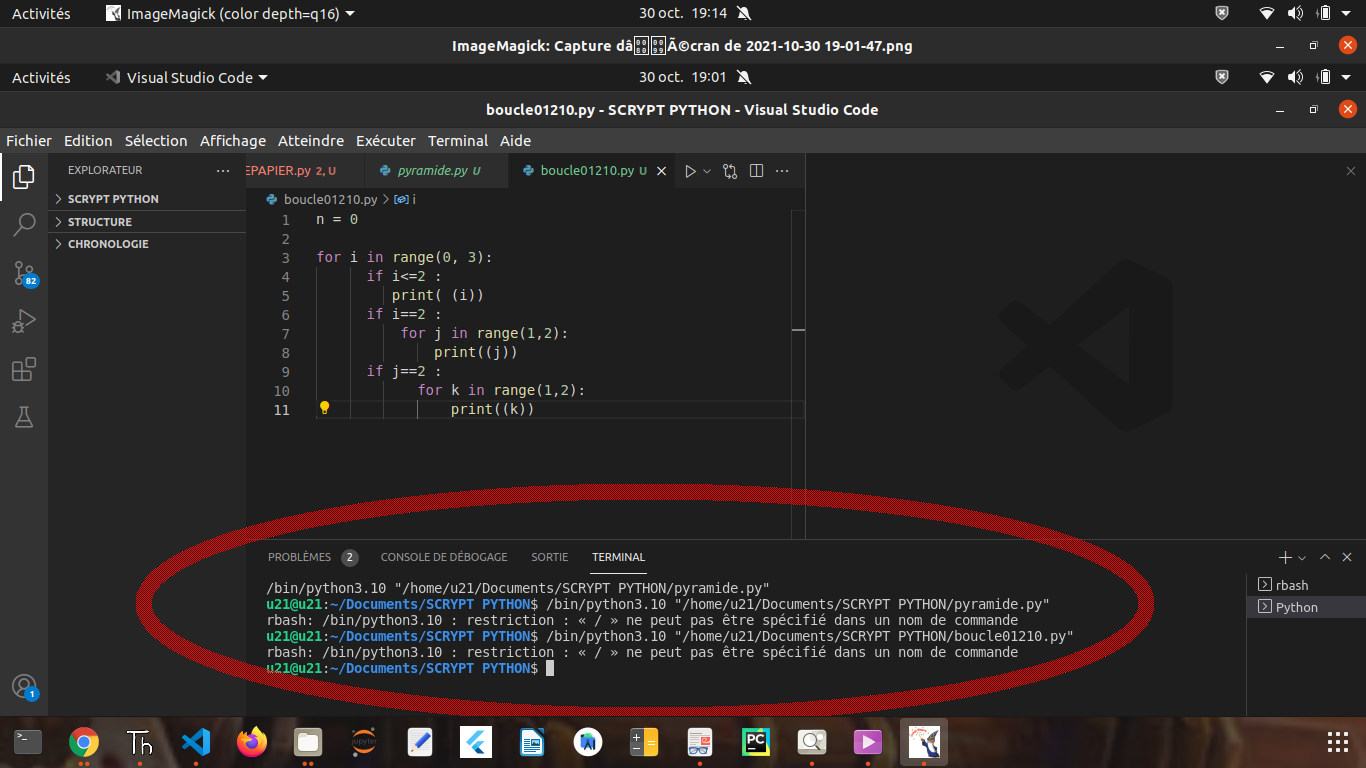Switch to the pyramide.py tab

coord(437,171)
